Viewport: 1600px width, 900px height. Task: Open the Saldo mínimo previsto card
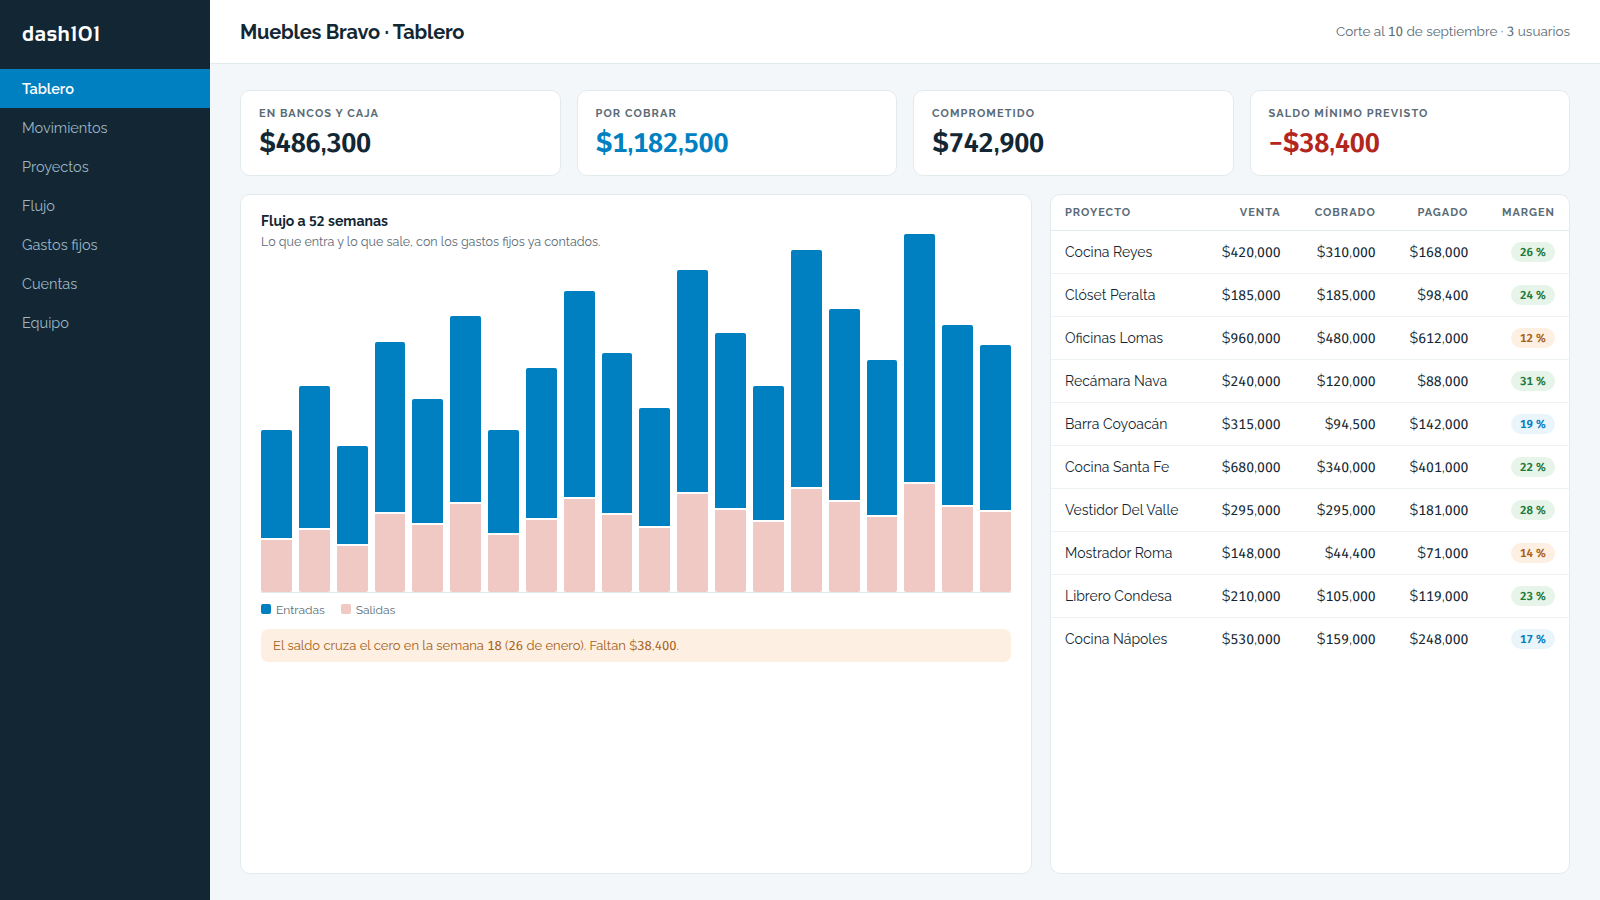(1409, 133)
